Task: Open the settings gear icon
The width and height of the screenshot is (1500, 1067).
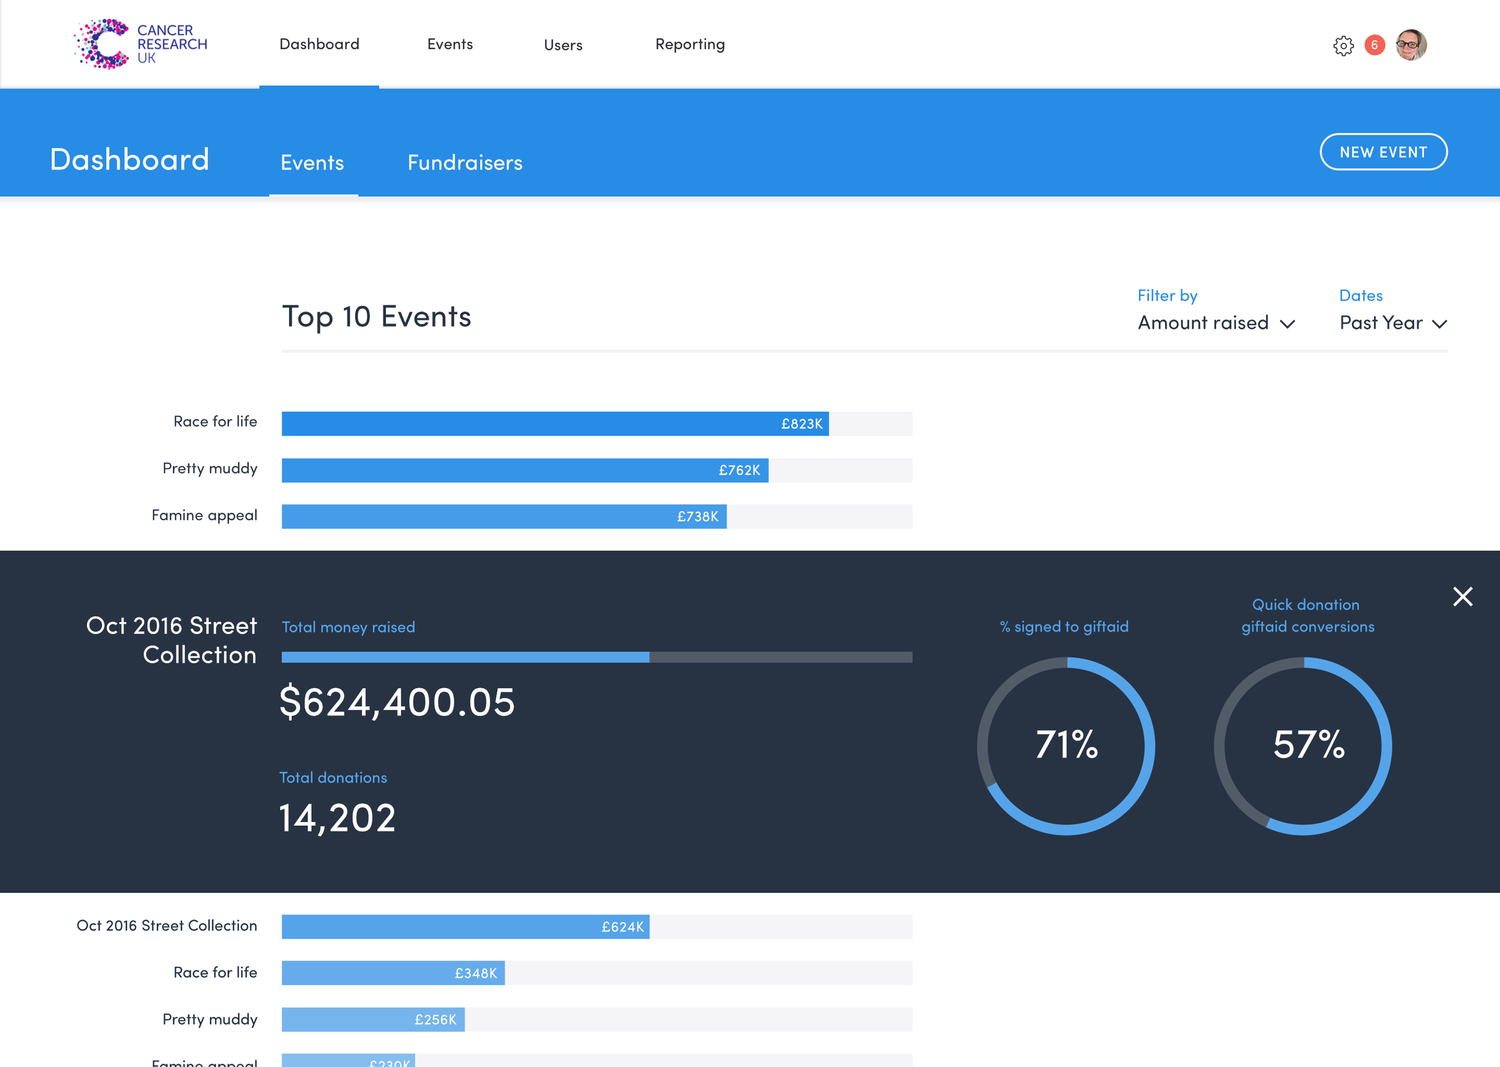Action: coord(1343,45)
